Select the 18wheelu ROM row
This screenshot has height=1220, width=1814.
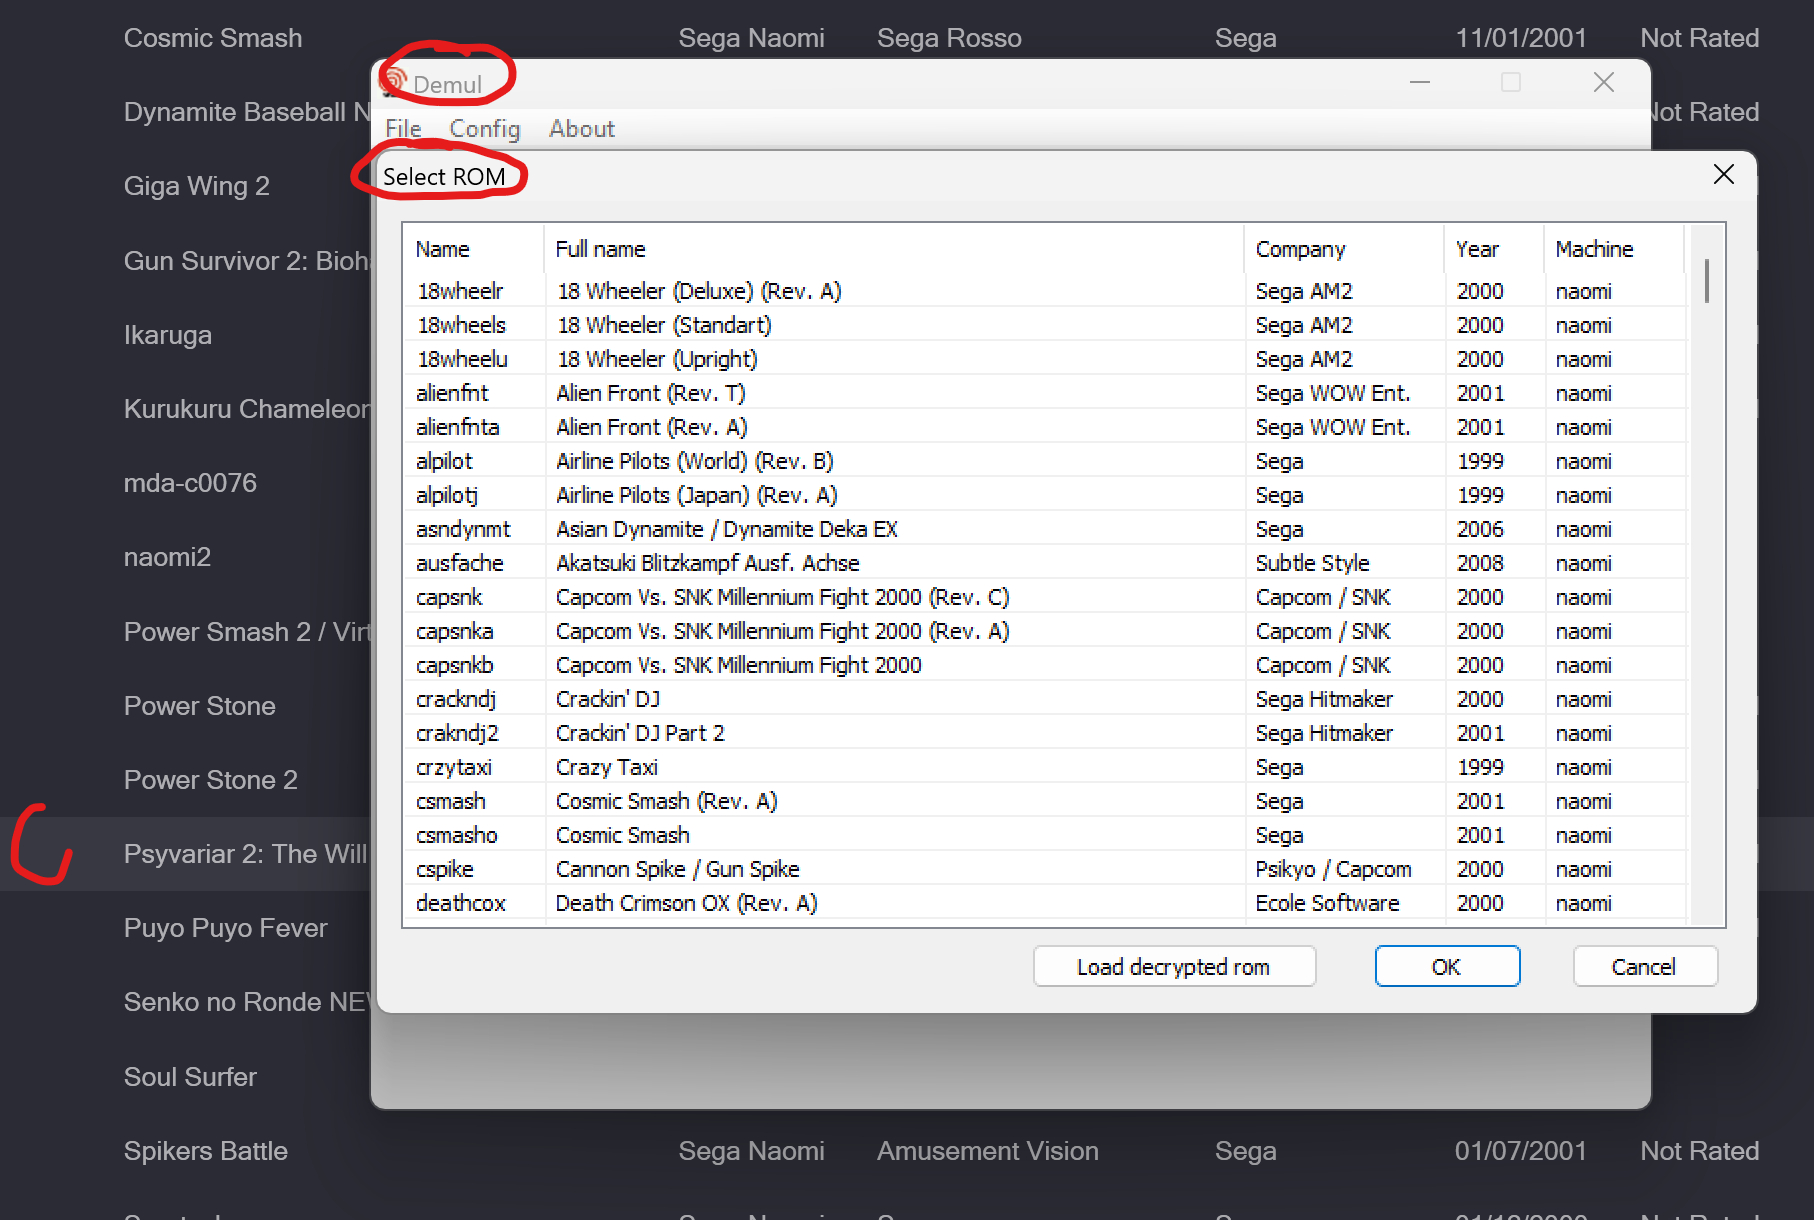(x=1045, y=359)
